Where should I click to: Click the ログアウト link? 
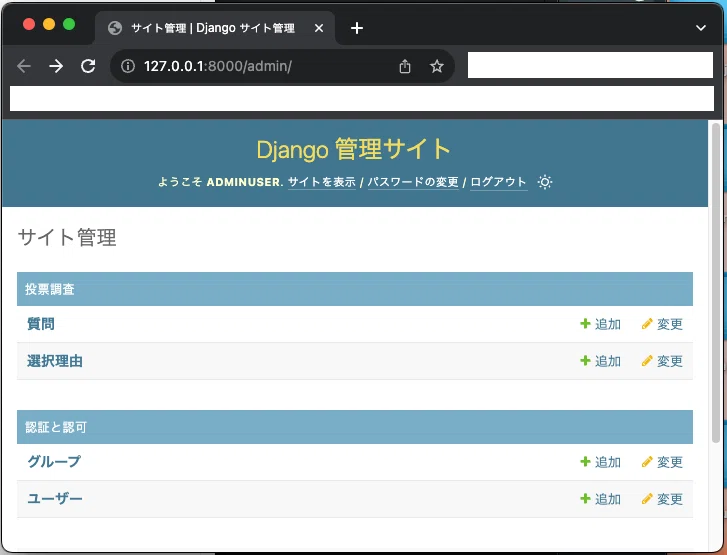coord(498,182)
